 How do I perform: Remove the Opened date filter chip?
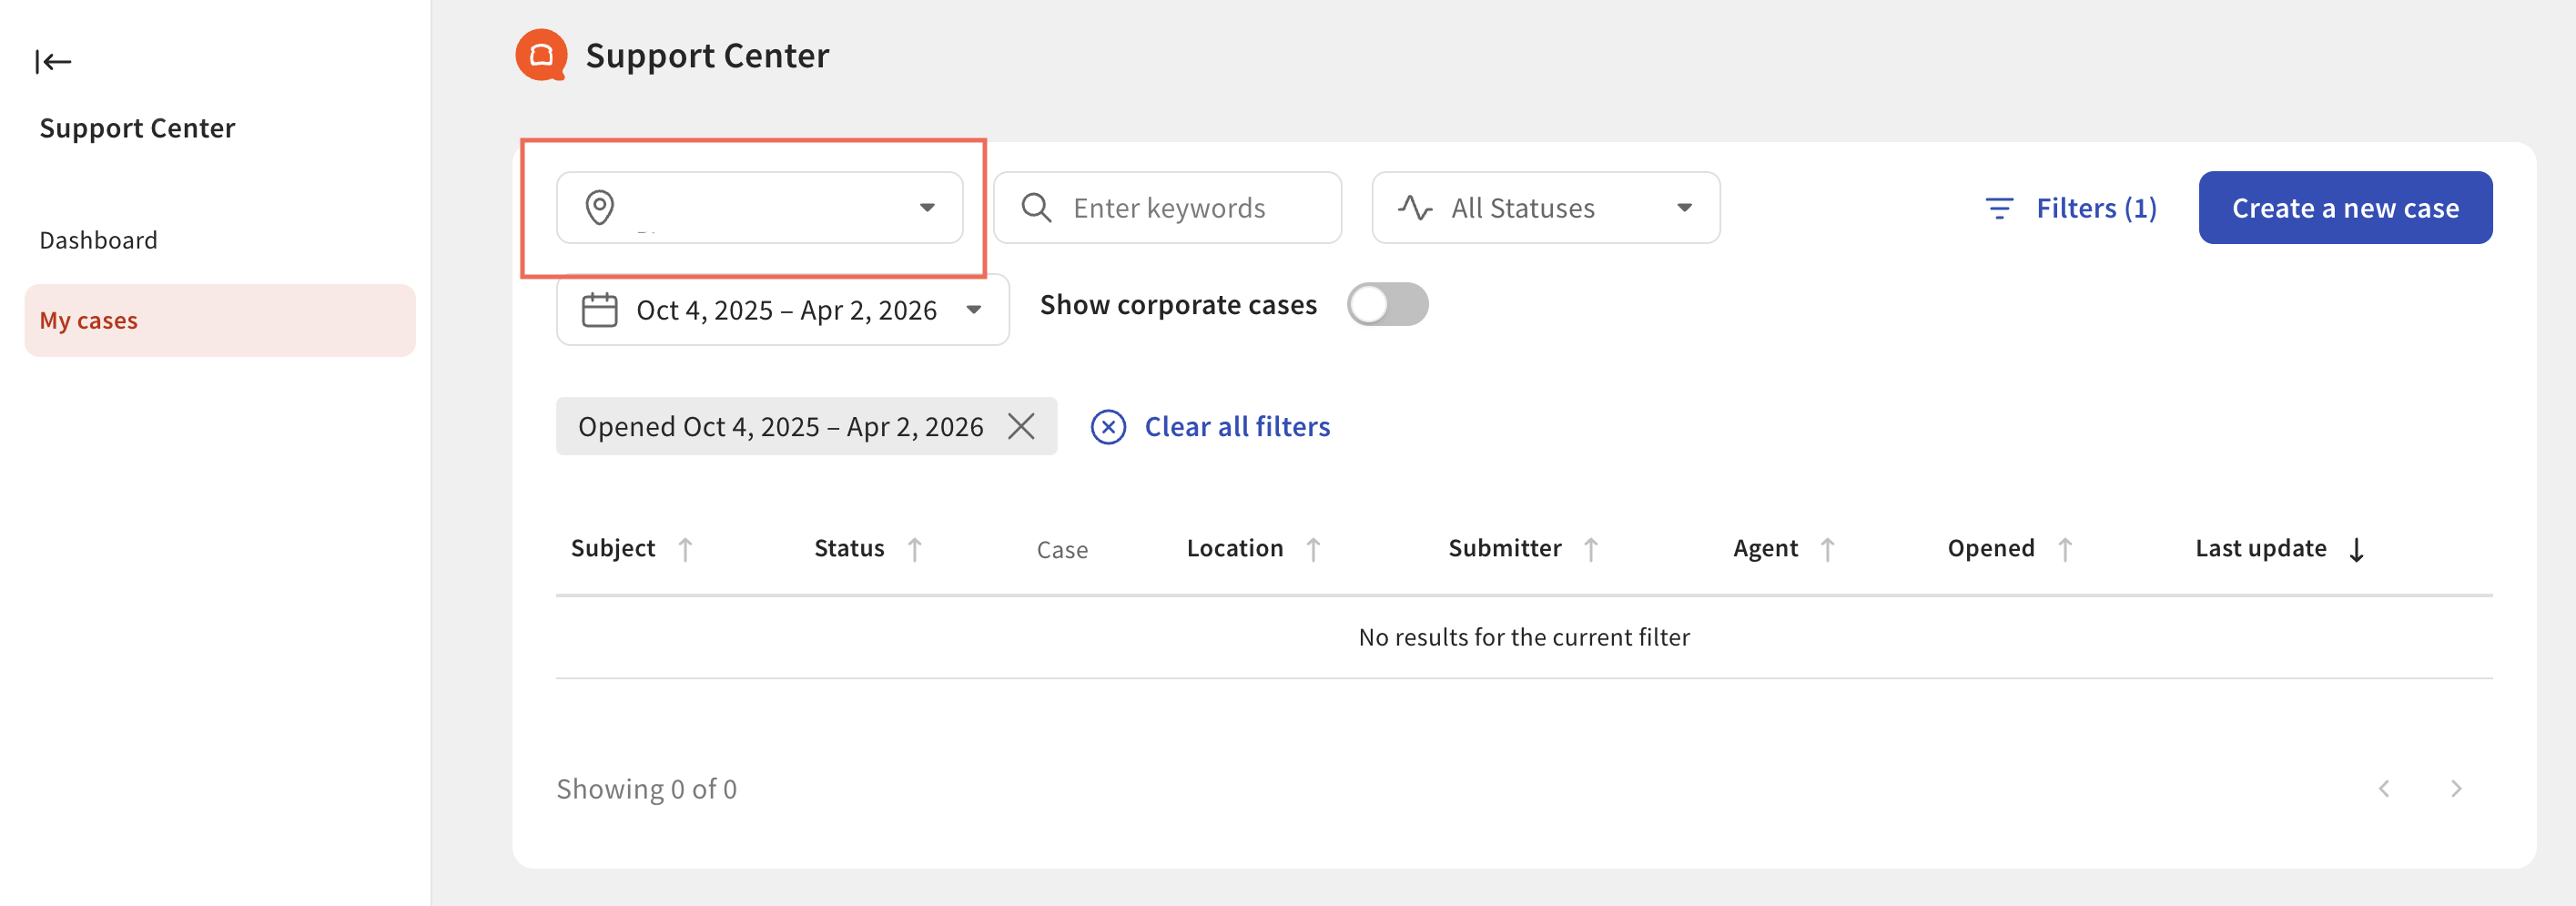point(1021,426)
